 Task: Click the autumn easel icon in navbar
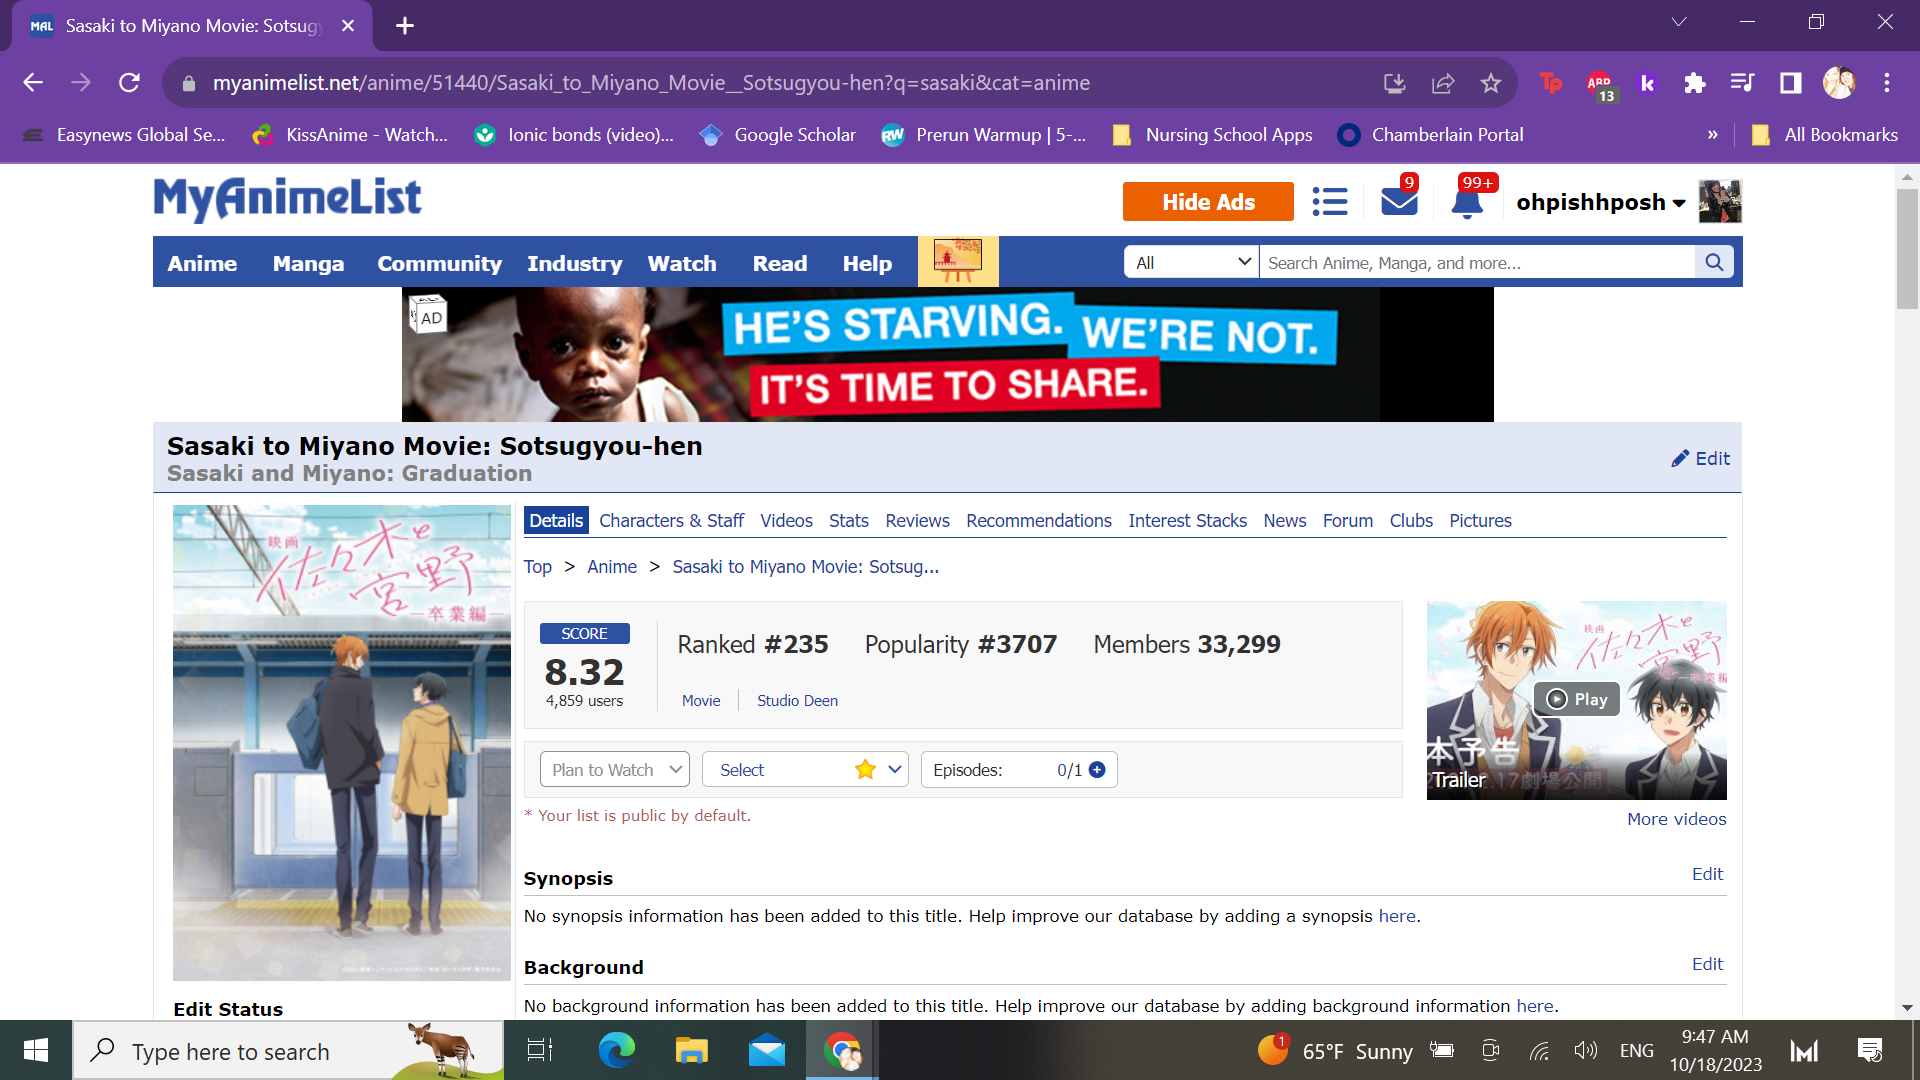click(x=957, y=262)
